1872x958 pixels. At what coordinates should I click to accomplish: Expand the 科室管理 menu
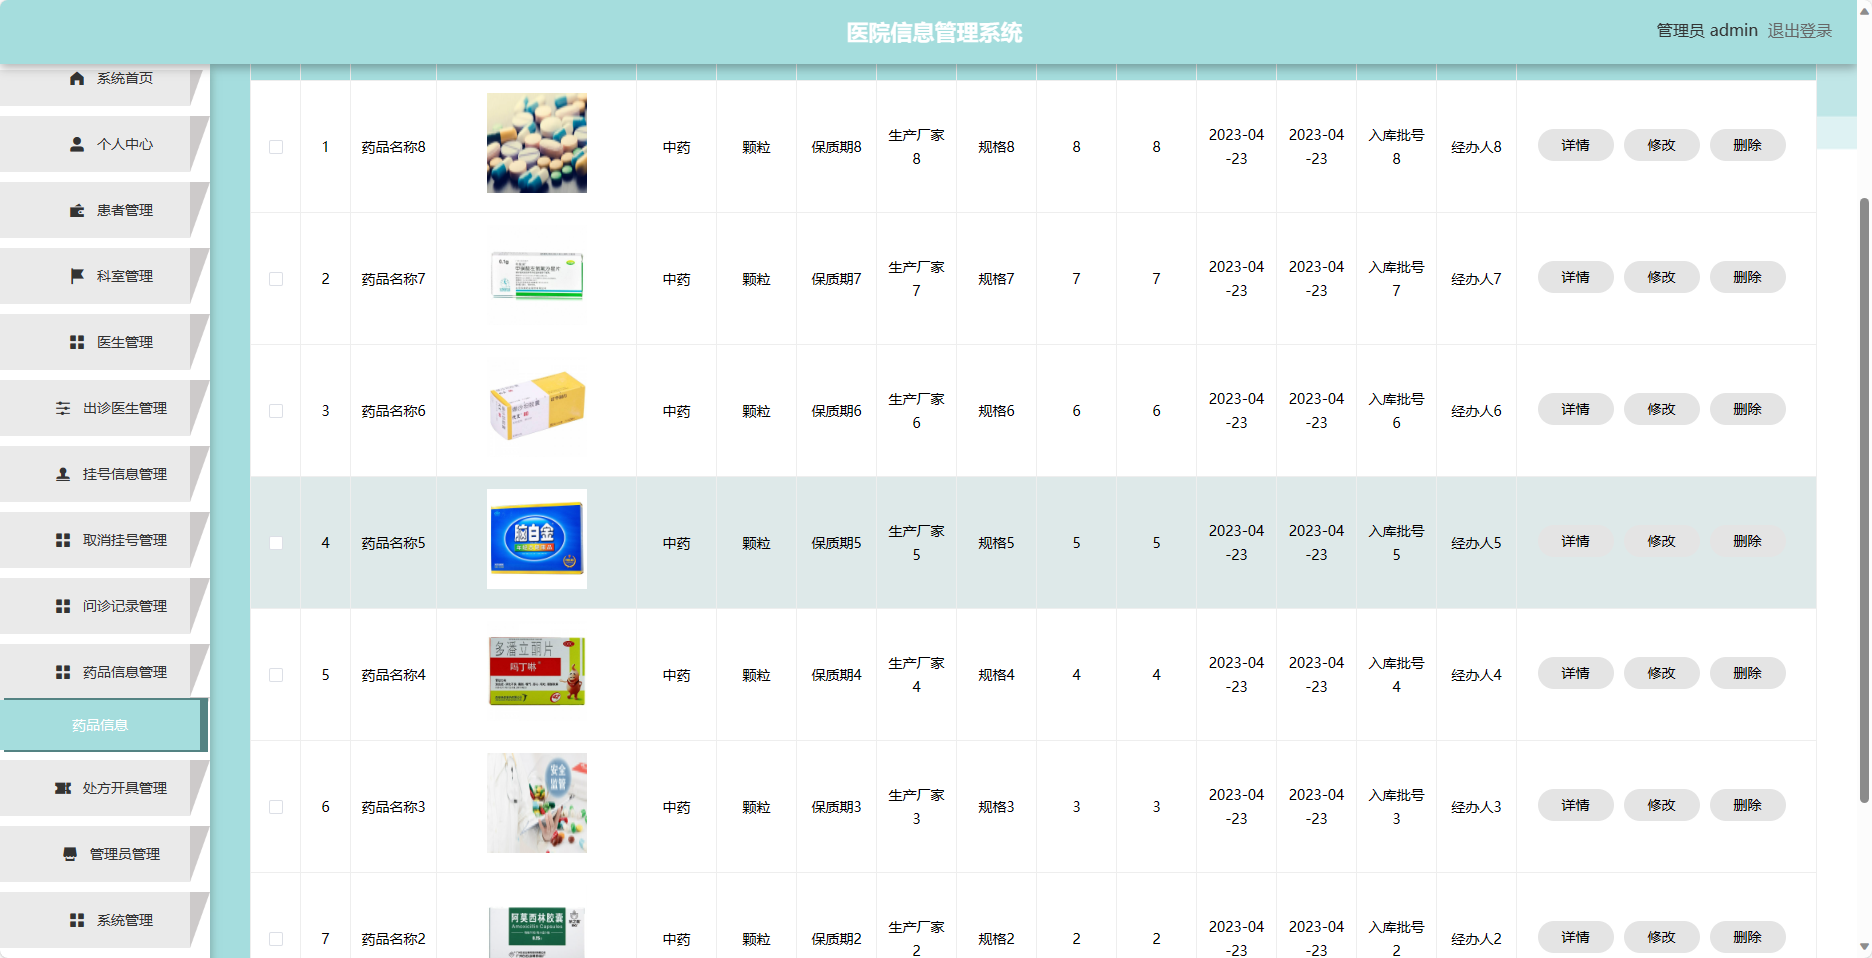(104, 276)
